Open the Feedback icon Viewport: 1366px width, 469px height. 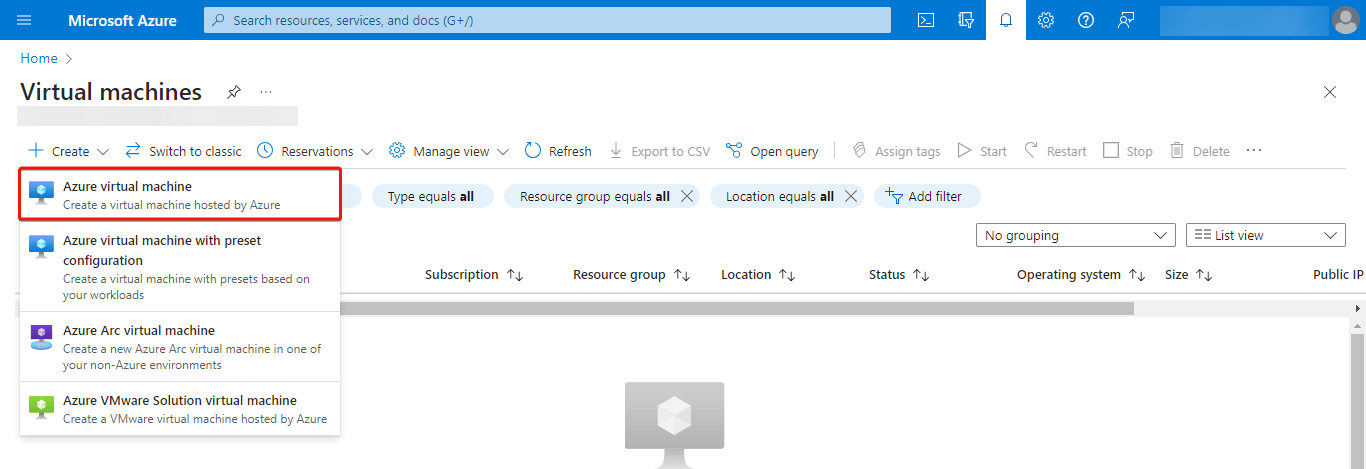[1126, 20]
